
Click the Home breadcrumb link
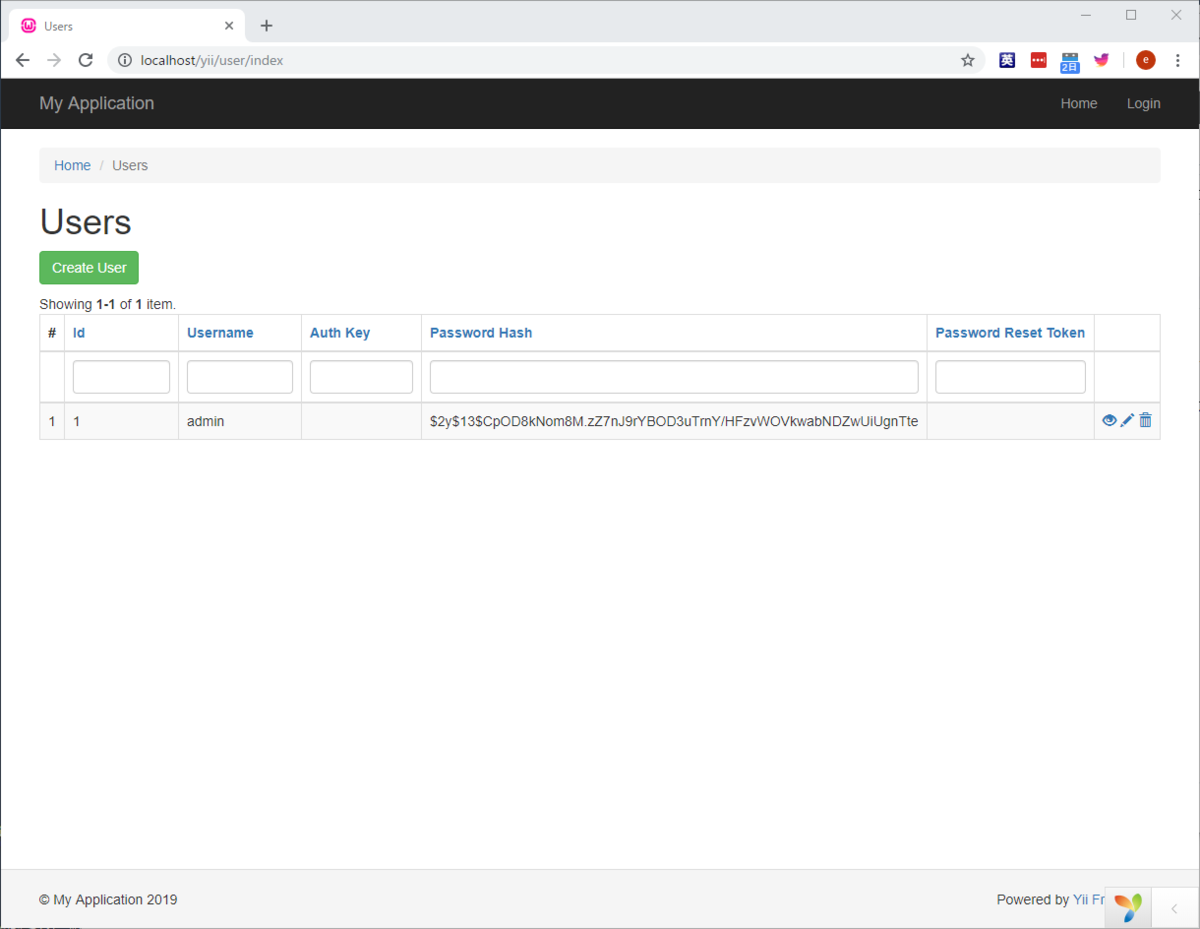click(x=72, y=165)
